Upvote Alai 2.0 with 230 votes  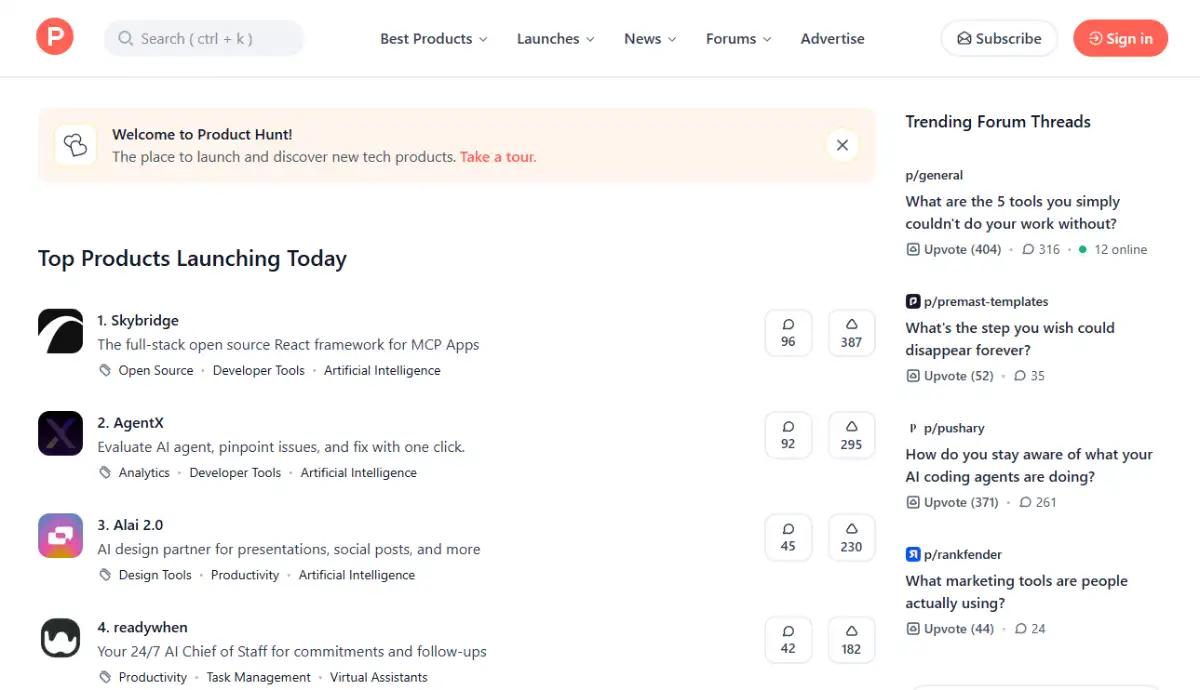851,537
